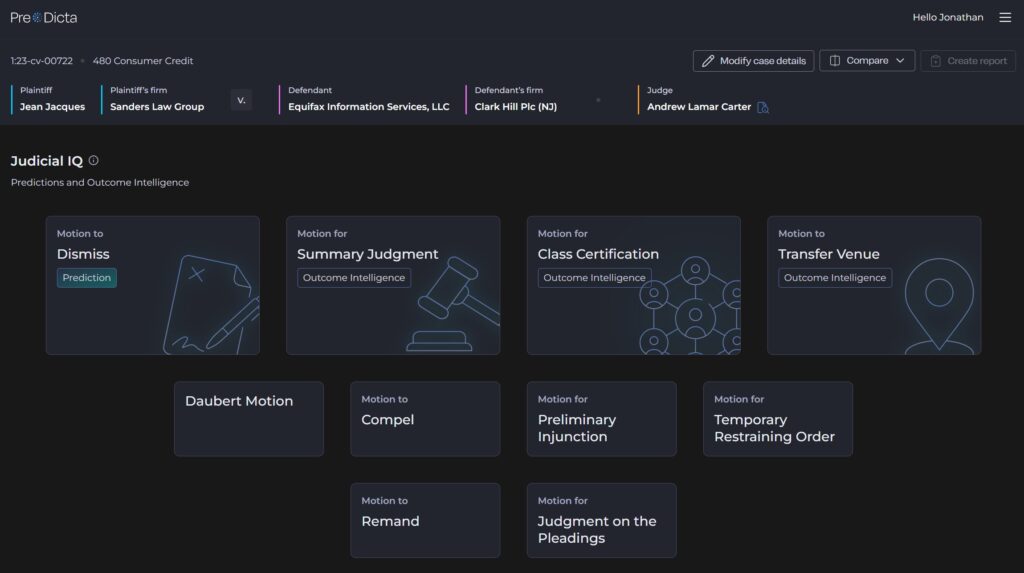Click the Outcome Intelligence badge on Class Certification
Screen dimensions: 1024x573
coord(594,278)
